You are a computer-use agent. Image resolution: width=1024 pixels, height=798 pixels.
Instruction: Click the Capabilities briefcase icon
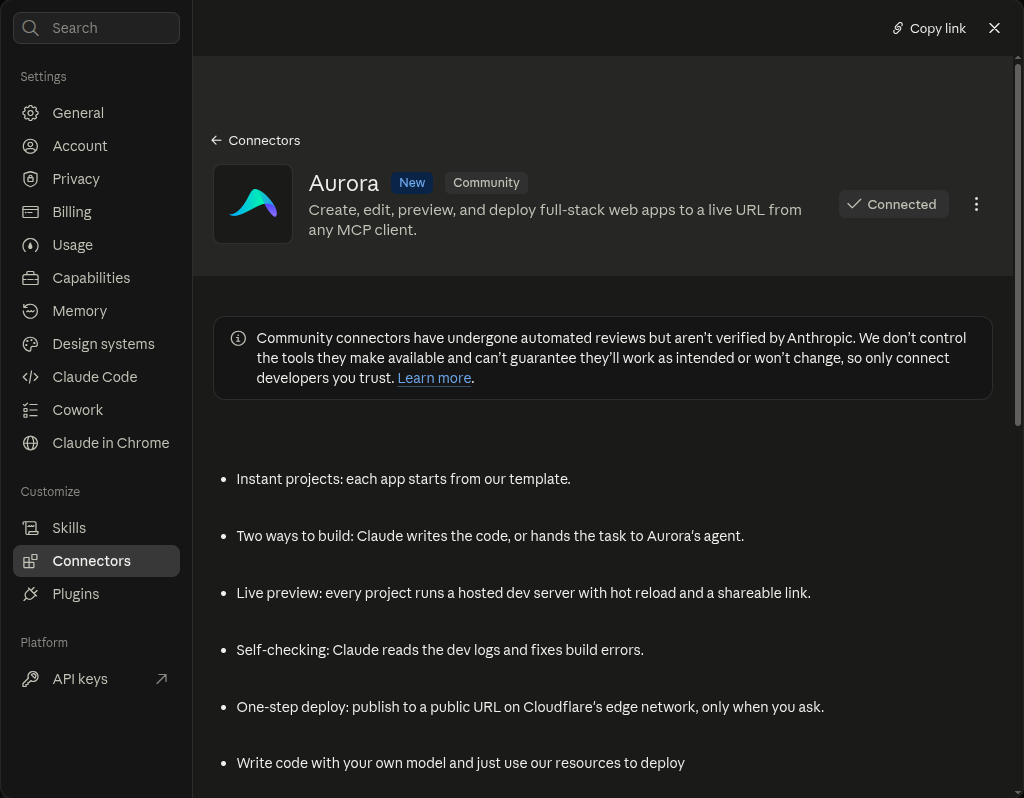click(30, 278)
